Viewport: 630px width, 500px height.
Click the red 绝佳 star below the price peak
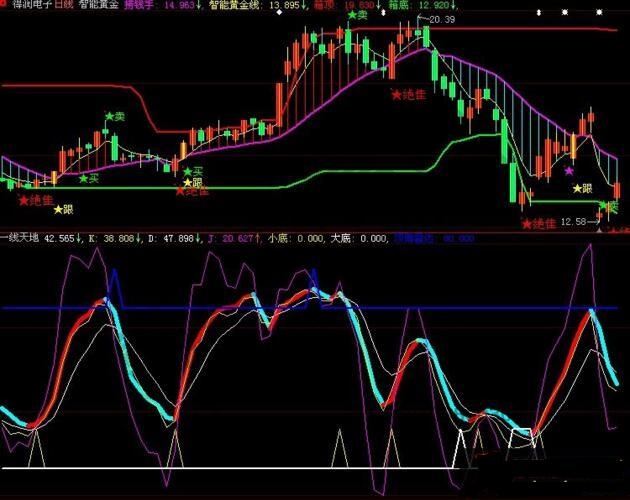coord(409,94)
